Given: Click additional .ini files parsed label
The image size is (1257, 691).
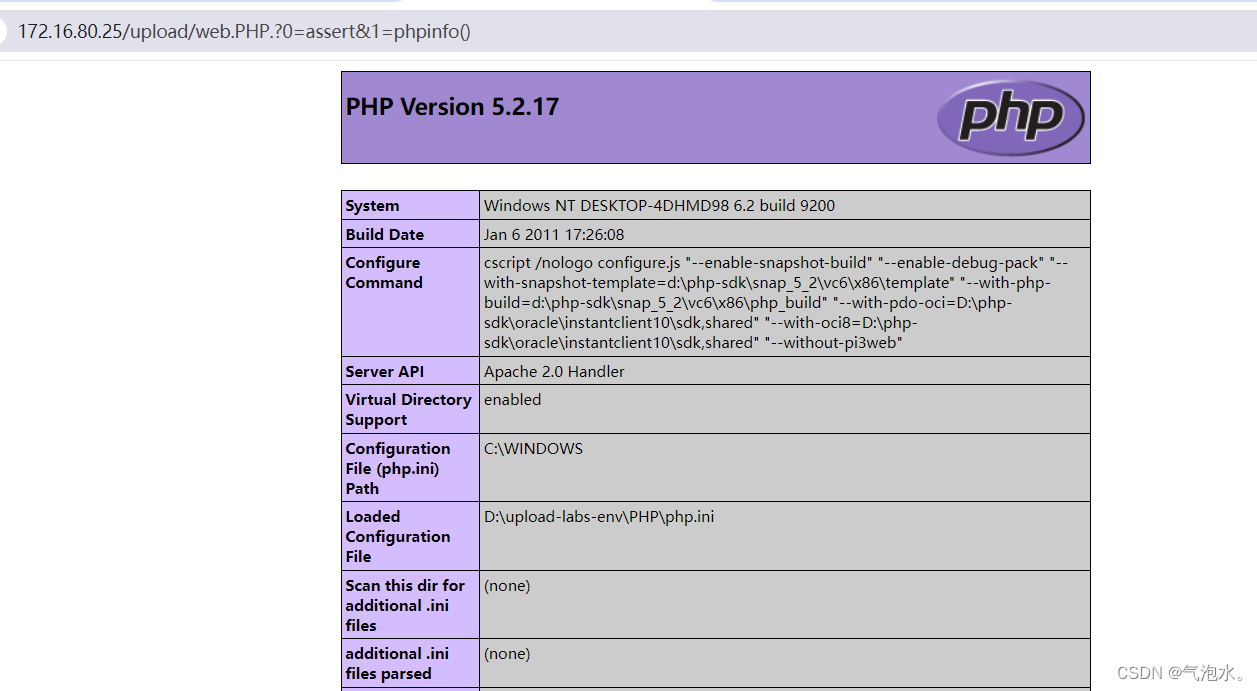Looking at the screenshot, I should pos(397,663).
